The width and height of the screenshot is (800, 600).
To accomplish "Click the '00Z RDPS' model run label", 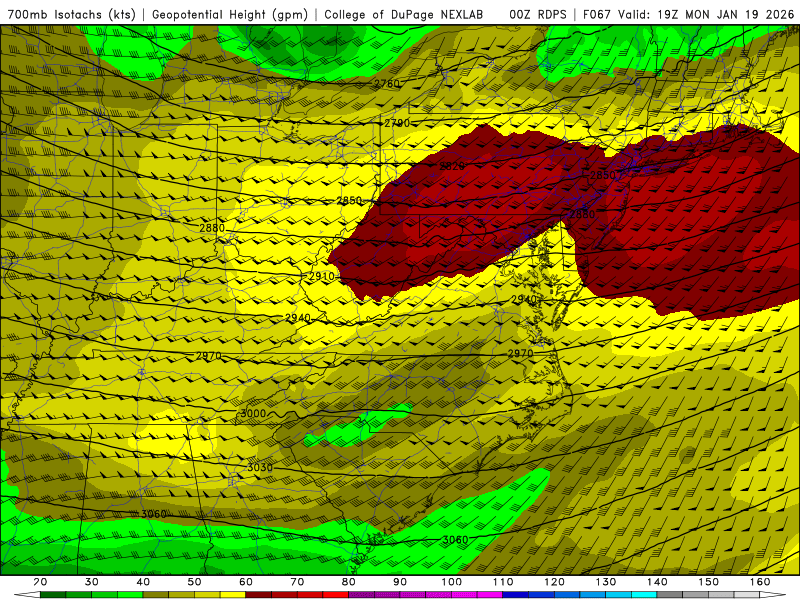I will click(538, 14).
